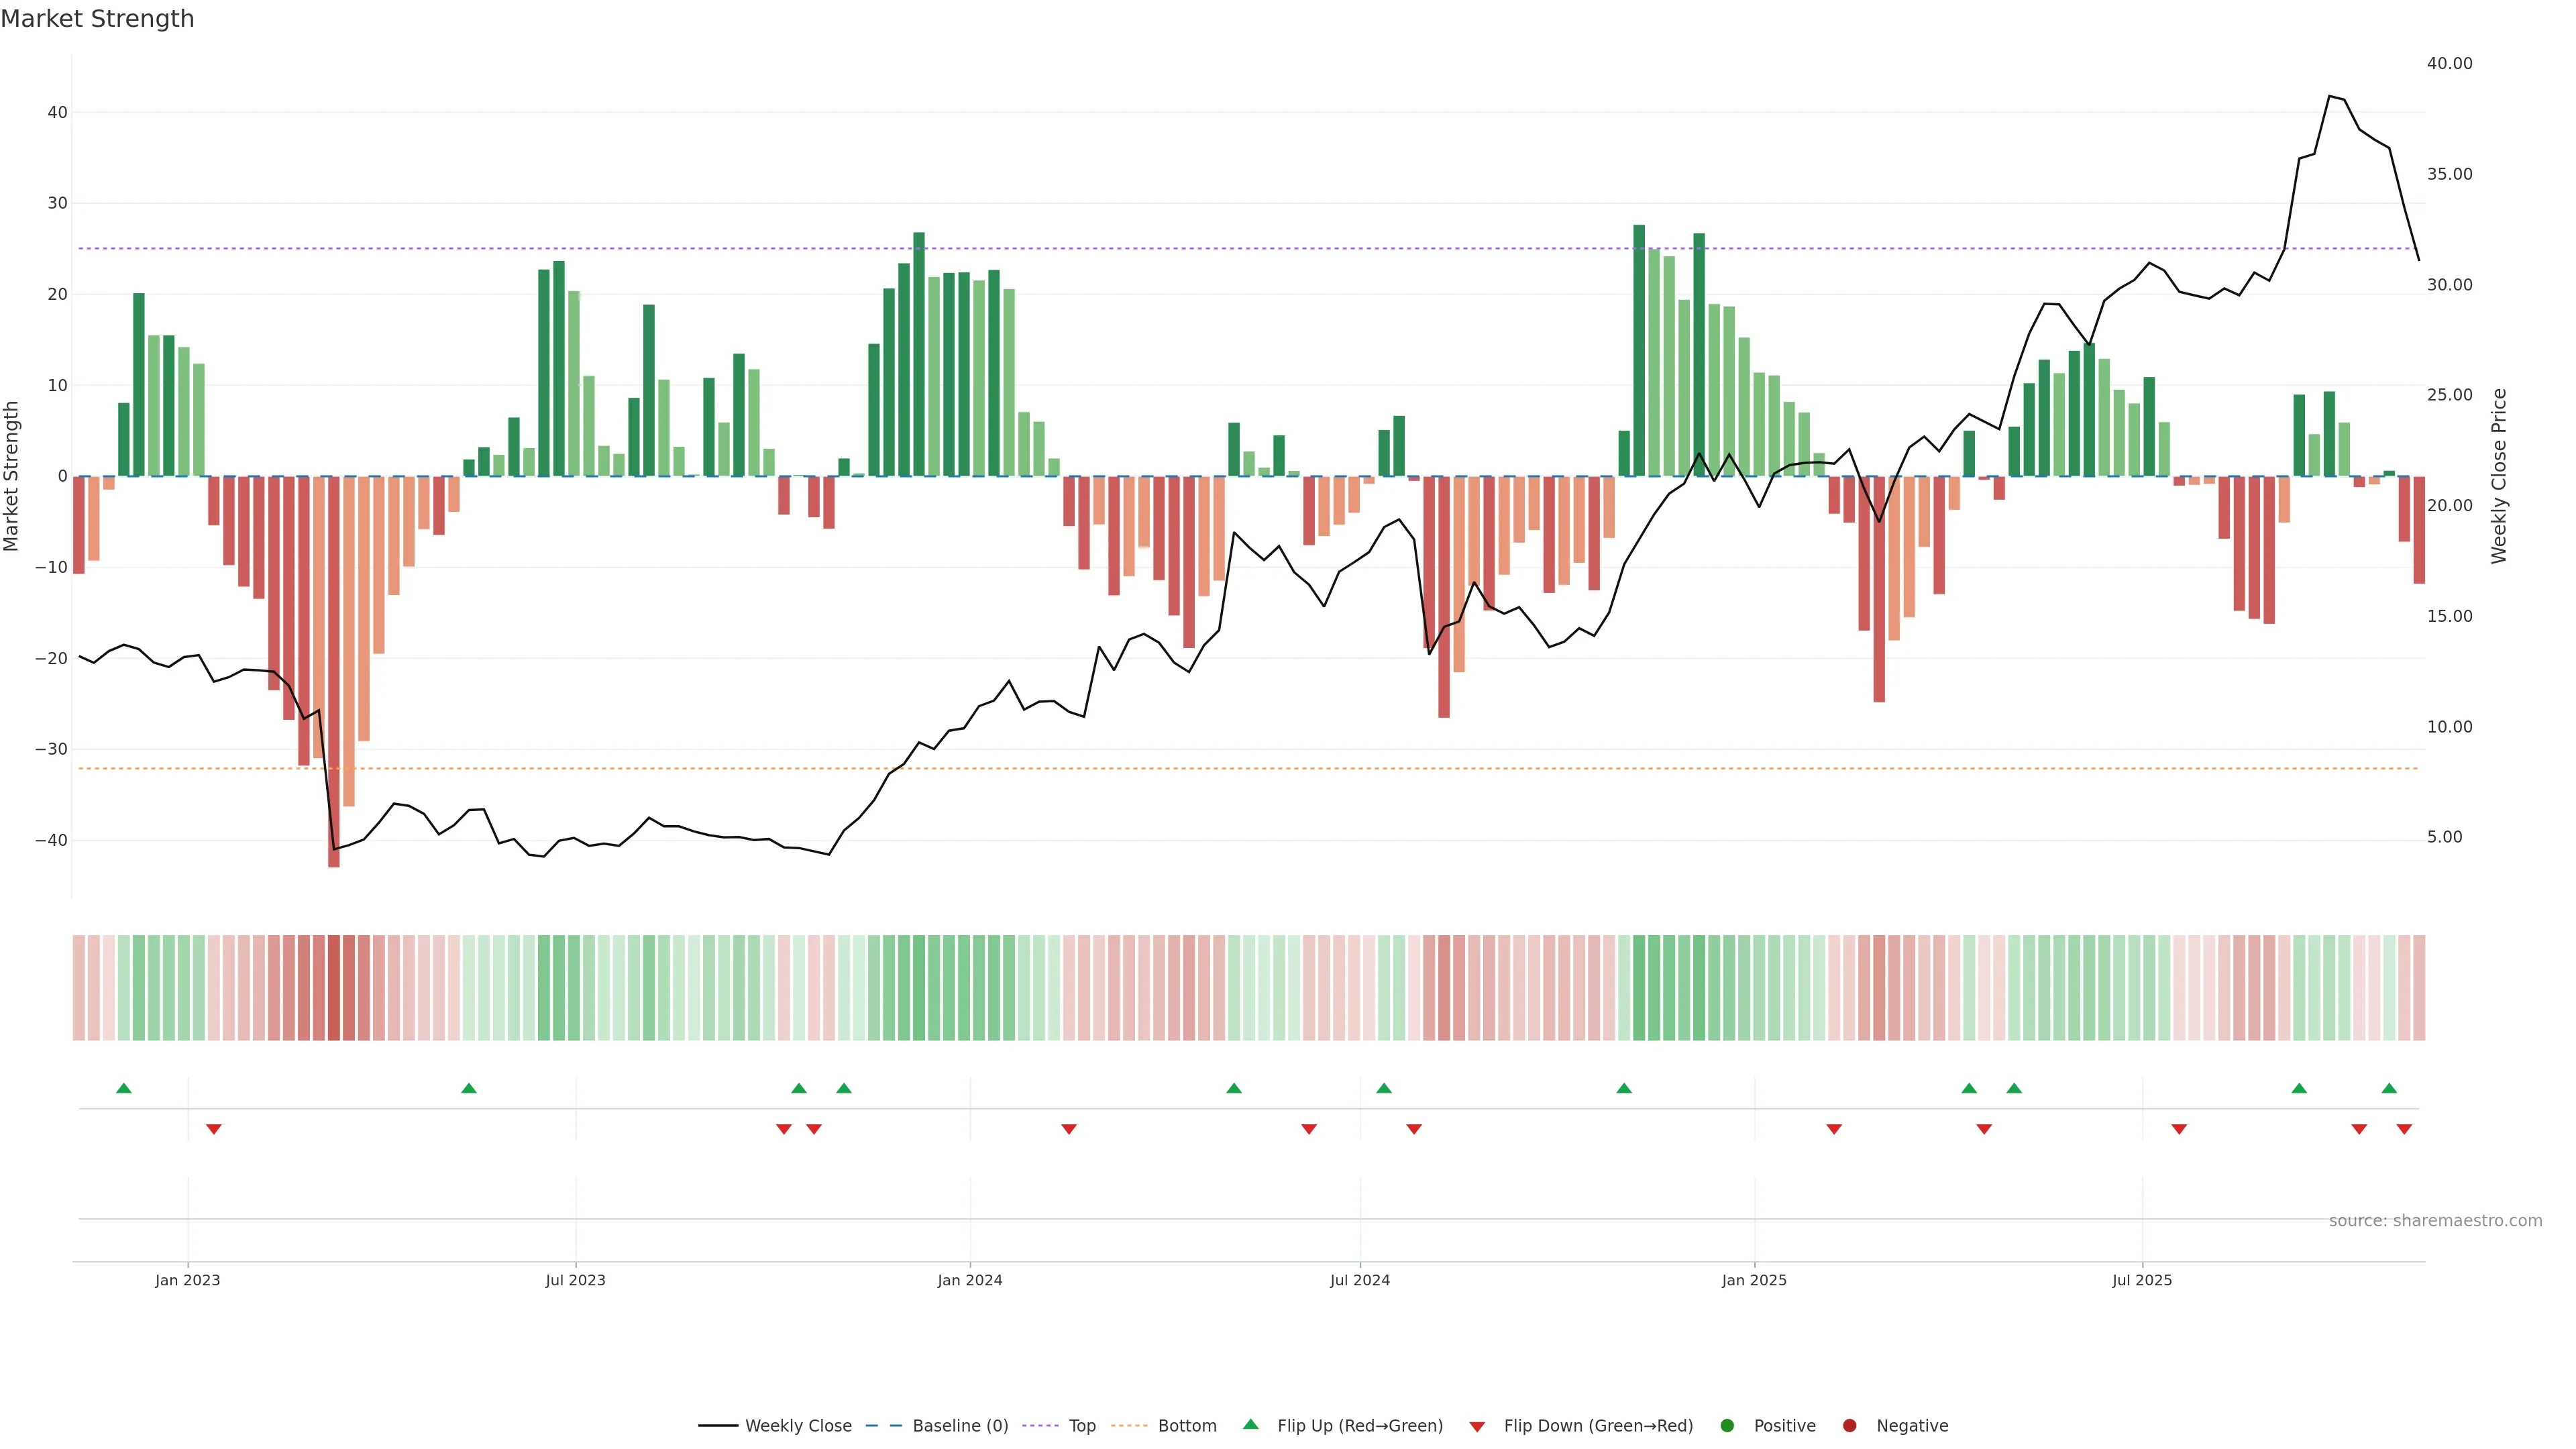This screenshot has height=1449, width=2576.
Task: Click the Jan 2024 x-axis label
Action: pos(969,1280)
